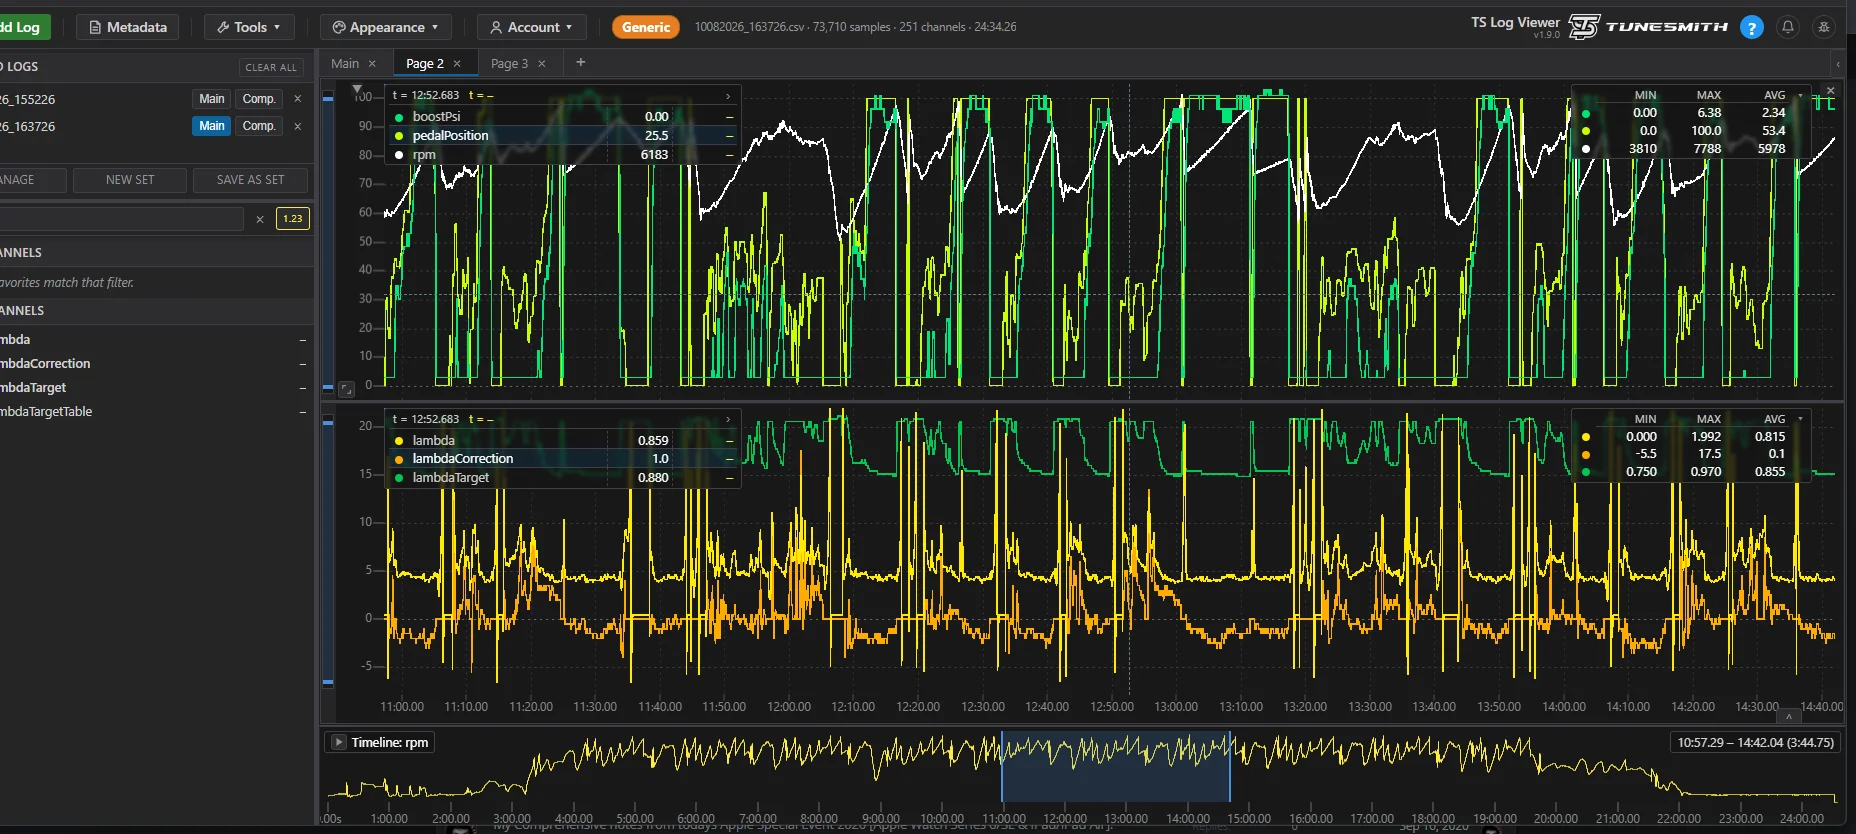Close the Page 2 tab
This screenshot has height=834, width=1856.
click(x=457, y=64)
